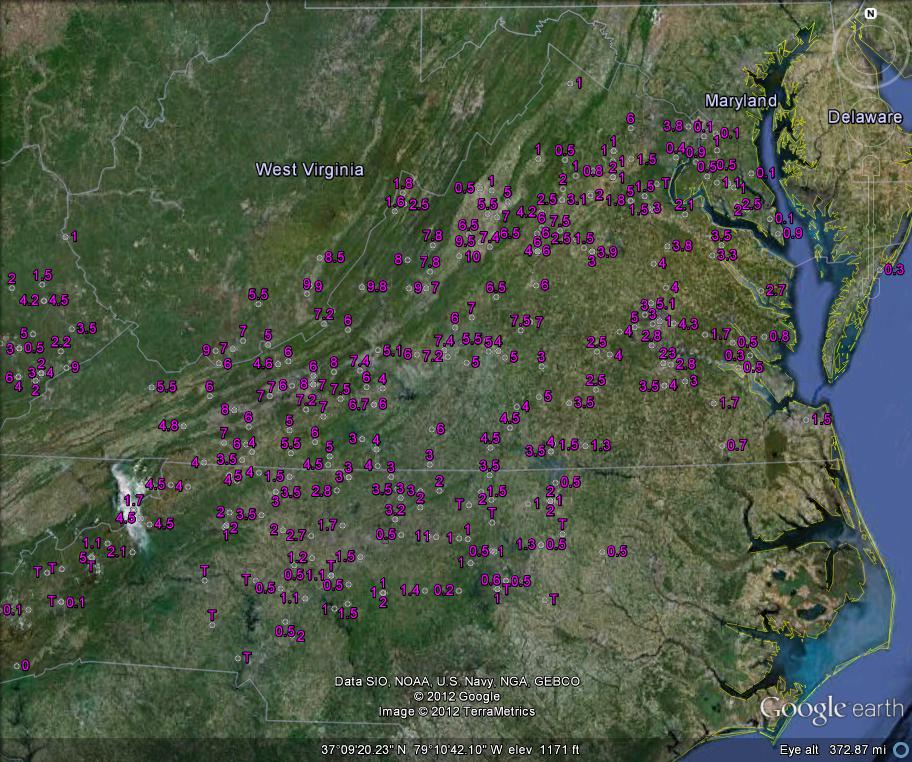
Task: Select the placemark labeled 0
Action: click(x=25, y=665)
